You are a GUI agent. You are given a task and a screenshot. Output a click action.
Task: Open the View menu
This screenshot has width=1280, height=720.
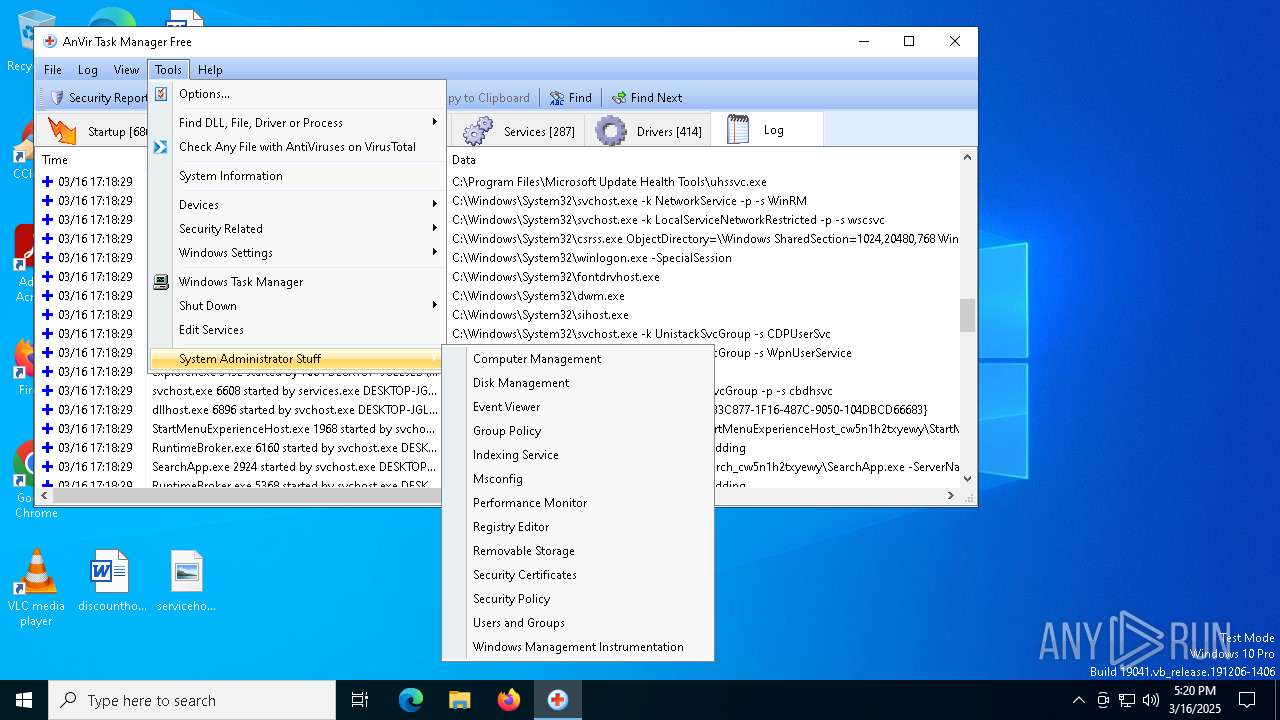(126, 70)
